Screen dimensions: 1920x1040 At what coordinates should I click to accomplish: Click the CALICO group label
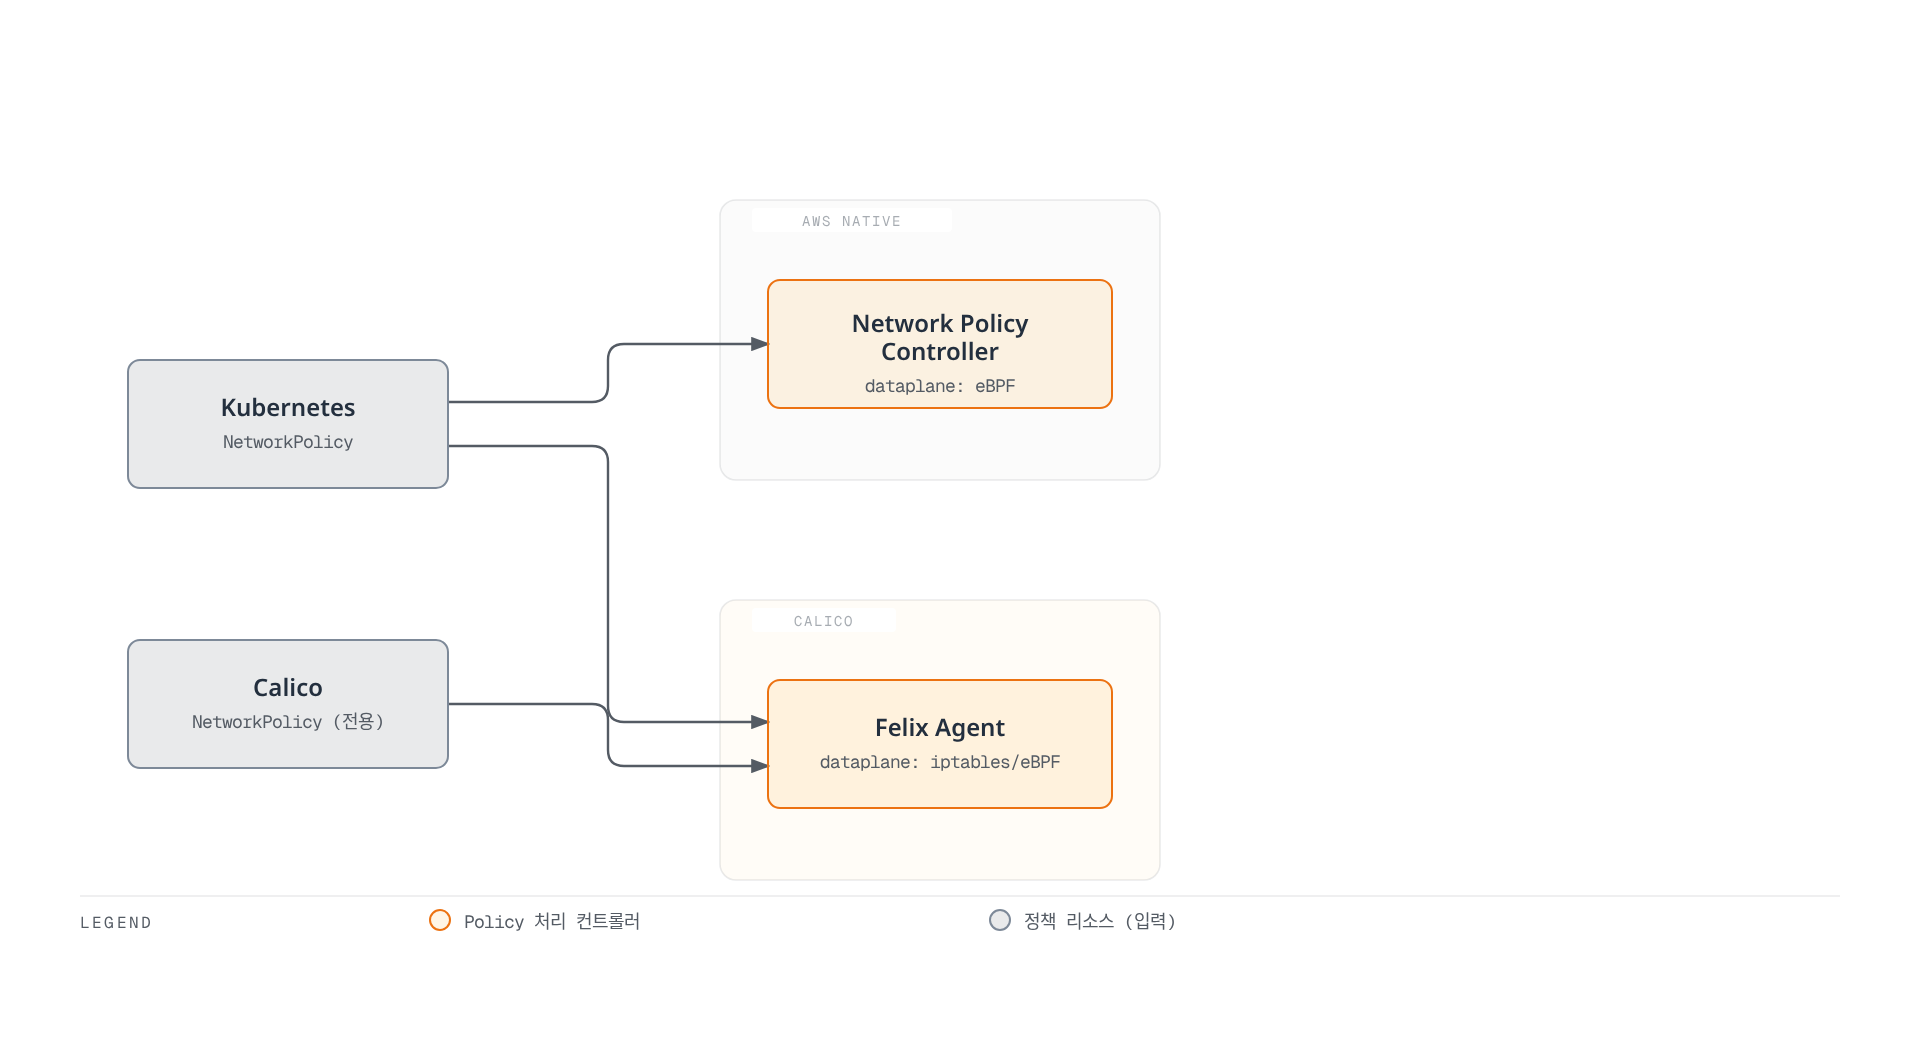coord(823,621)
